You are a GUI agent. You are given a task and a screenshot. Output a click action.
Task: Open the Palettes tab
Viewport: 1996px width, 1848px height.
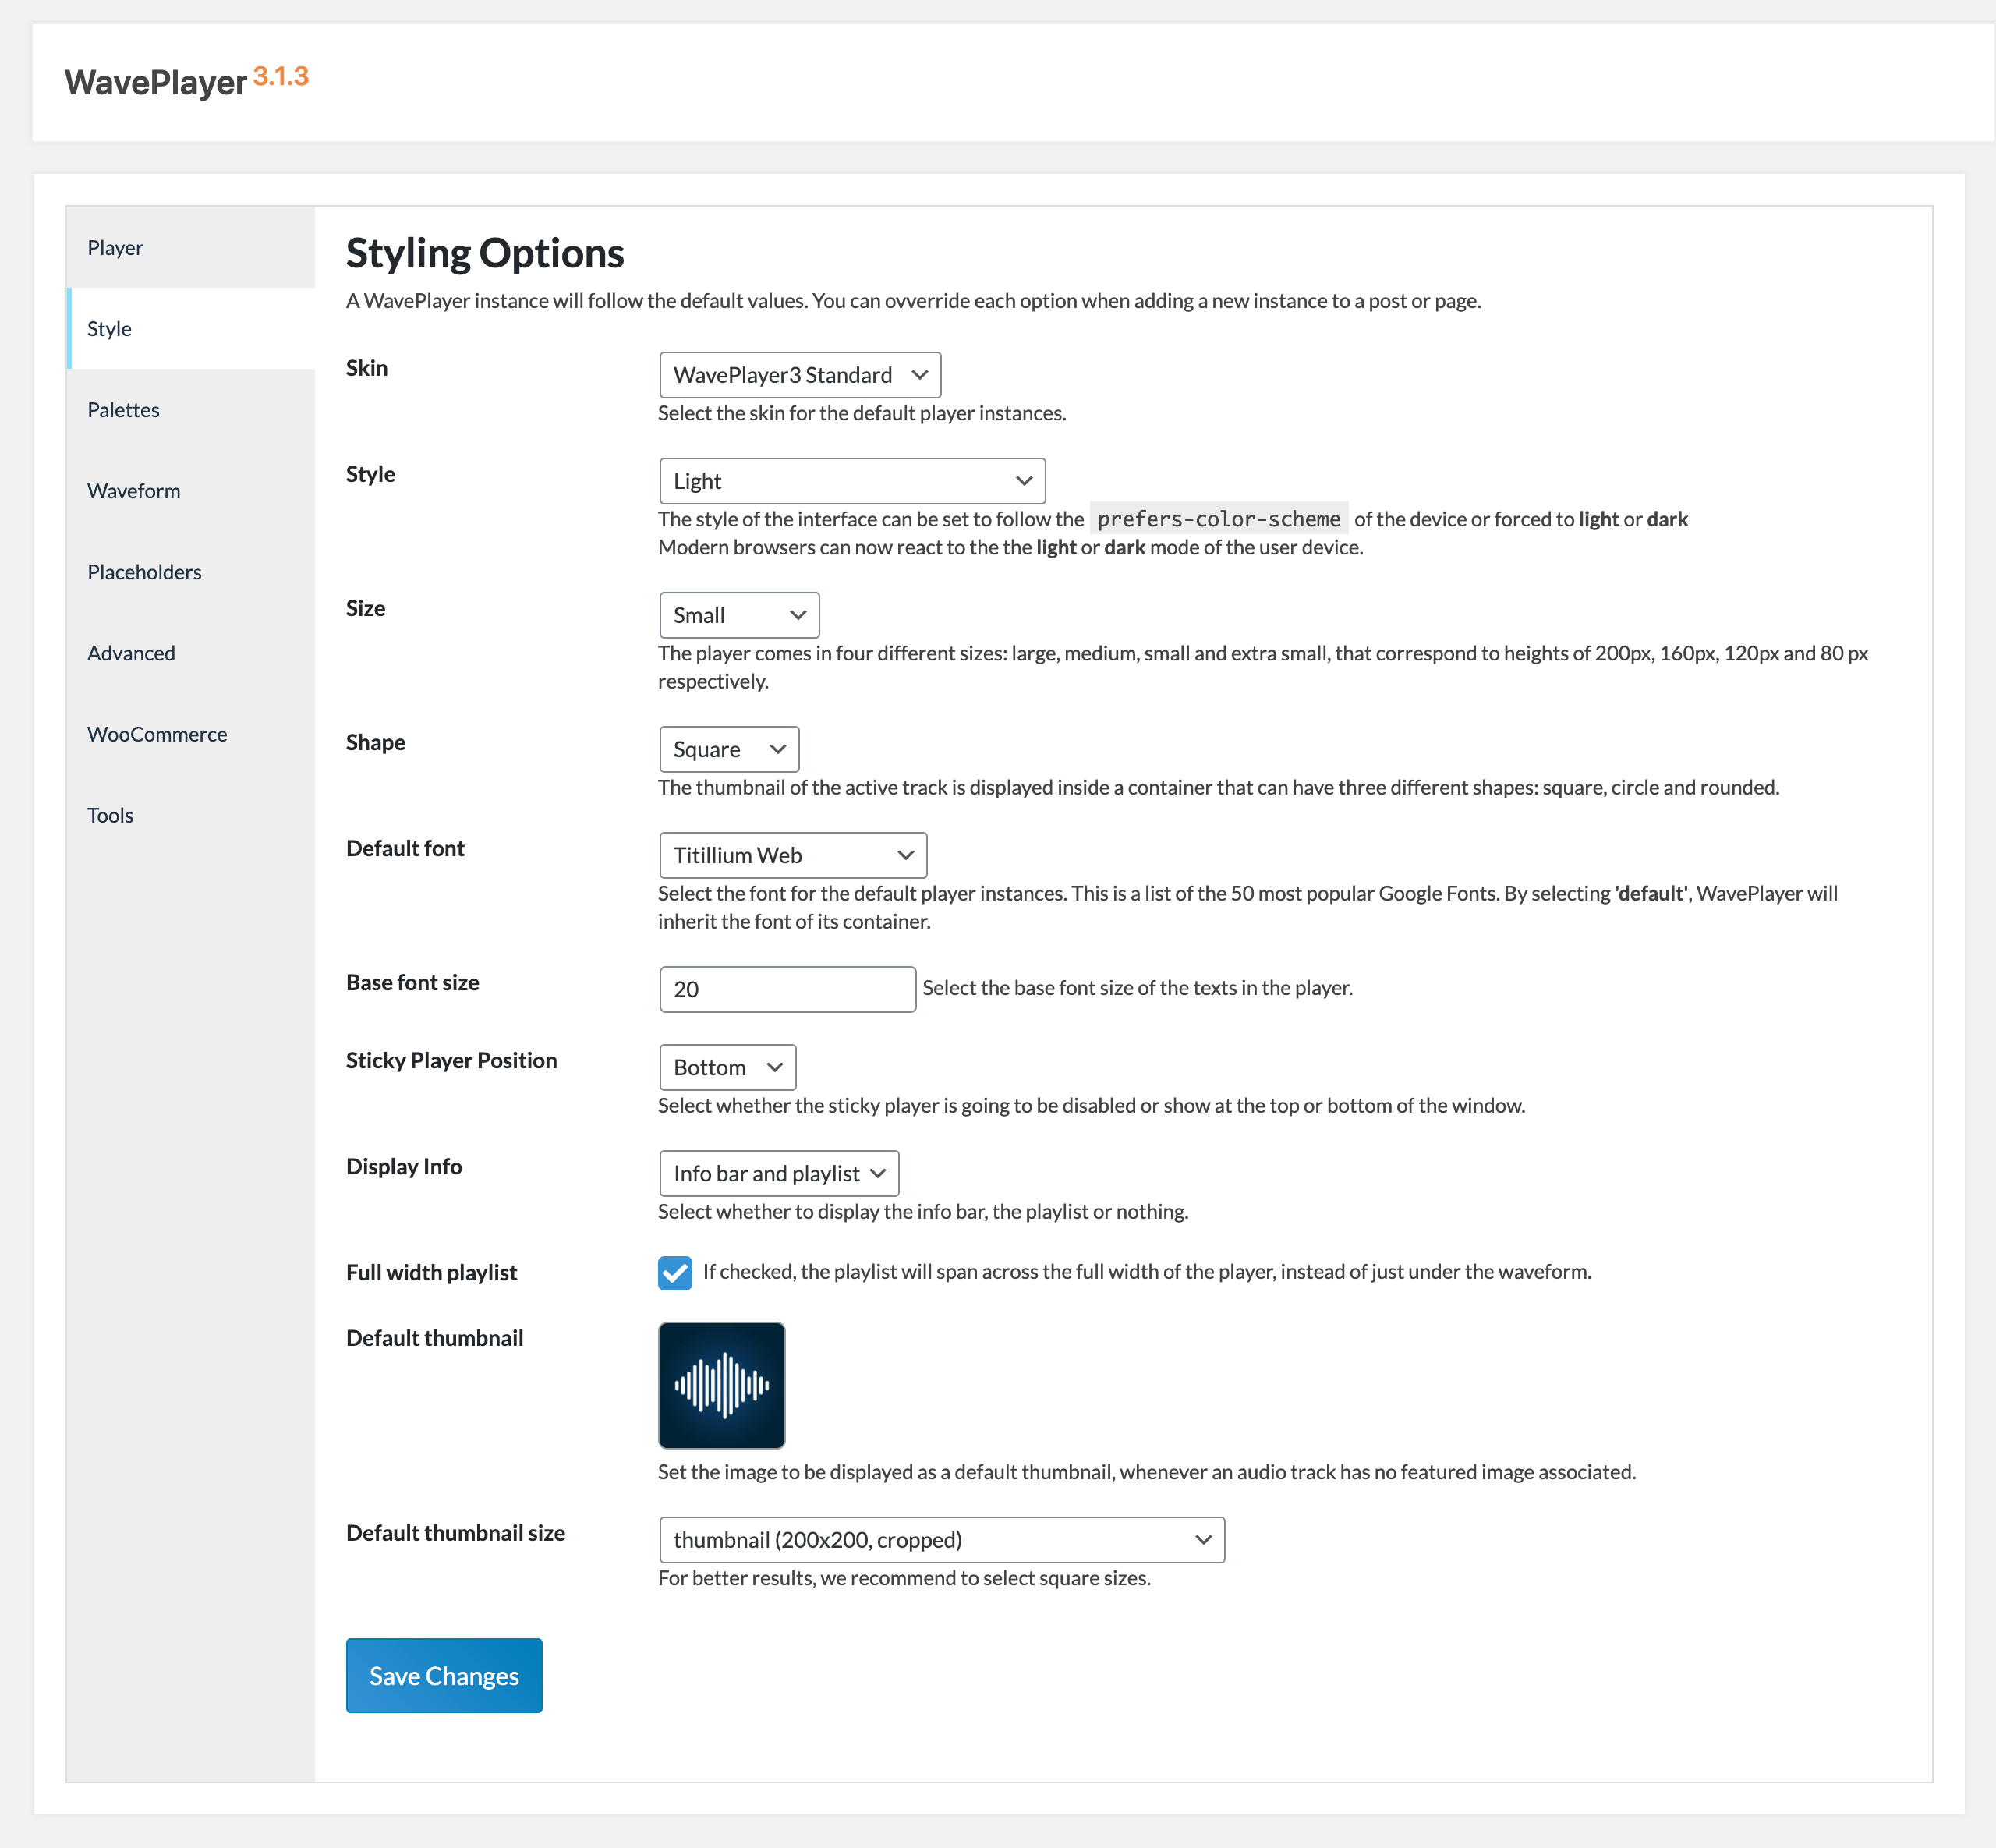tap(123, 410)
